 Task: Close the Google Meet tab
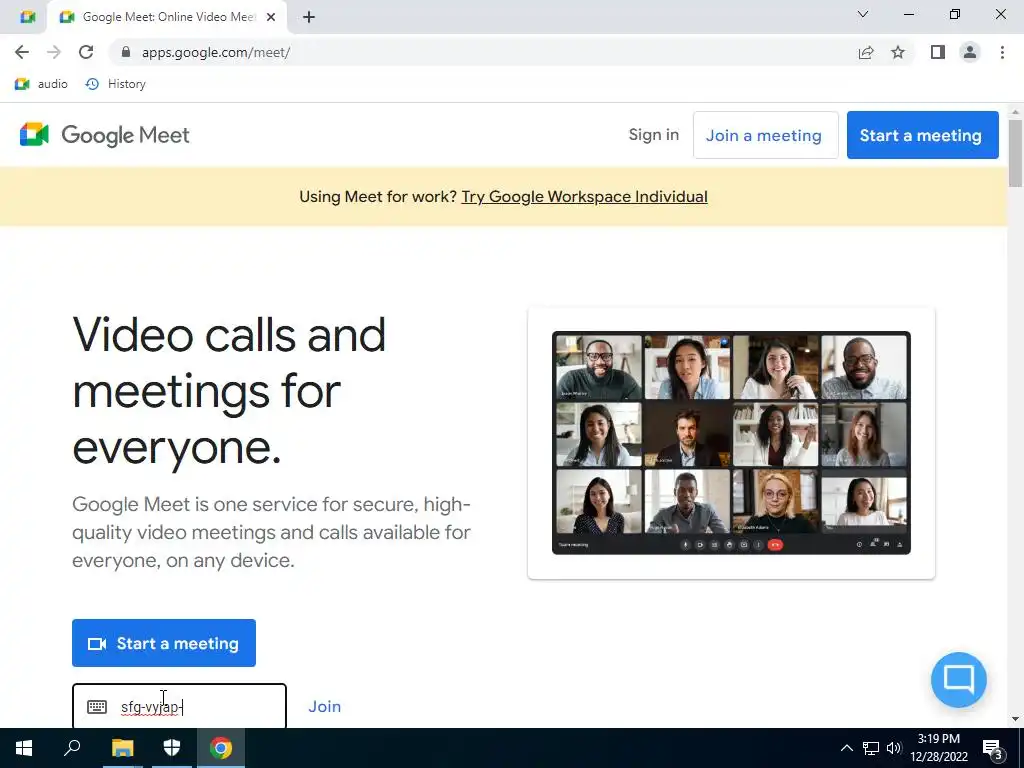pos(271,17)
